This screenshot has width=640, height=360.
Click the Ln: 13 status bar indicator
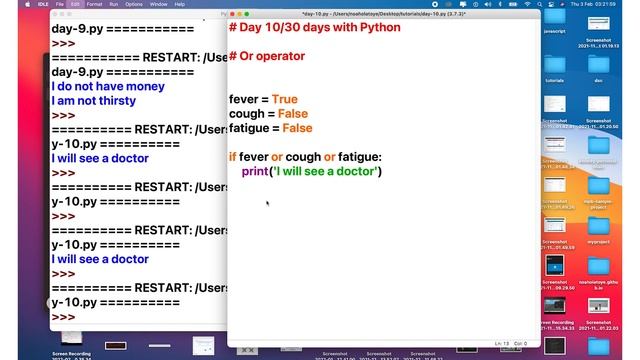[502, 344]
